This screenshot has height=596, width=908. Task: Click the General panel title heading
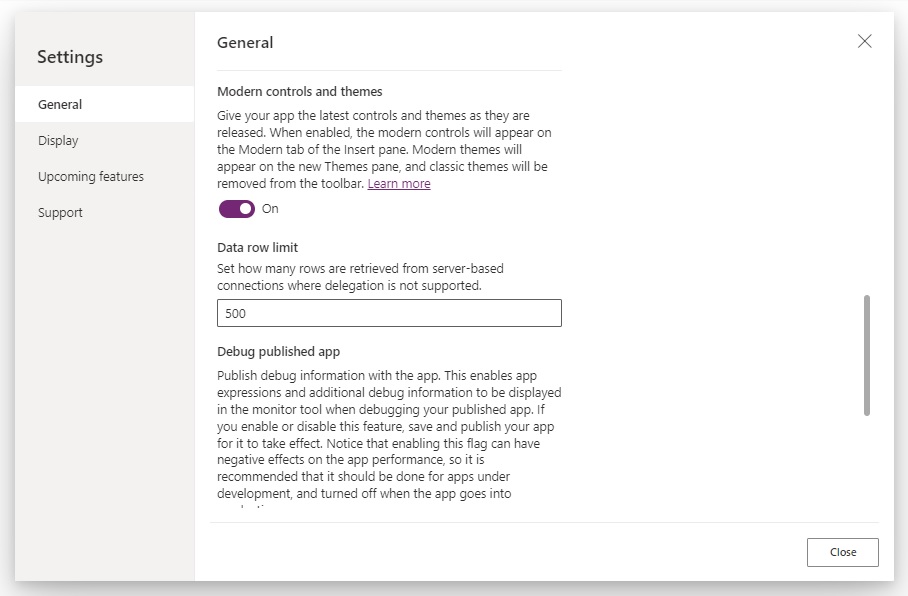[245, 42]
